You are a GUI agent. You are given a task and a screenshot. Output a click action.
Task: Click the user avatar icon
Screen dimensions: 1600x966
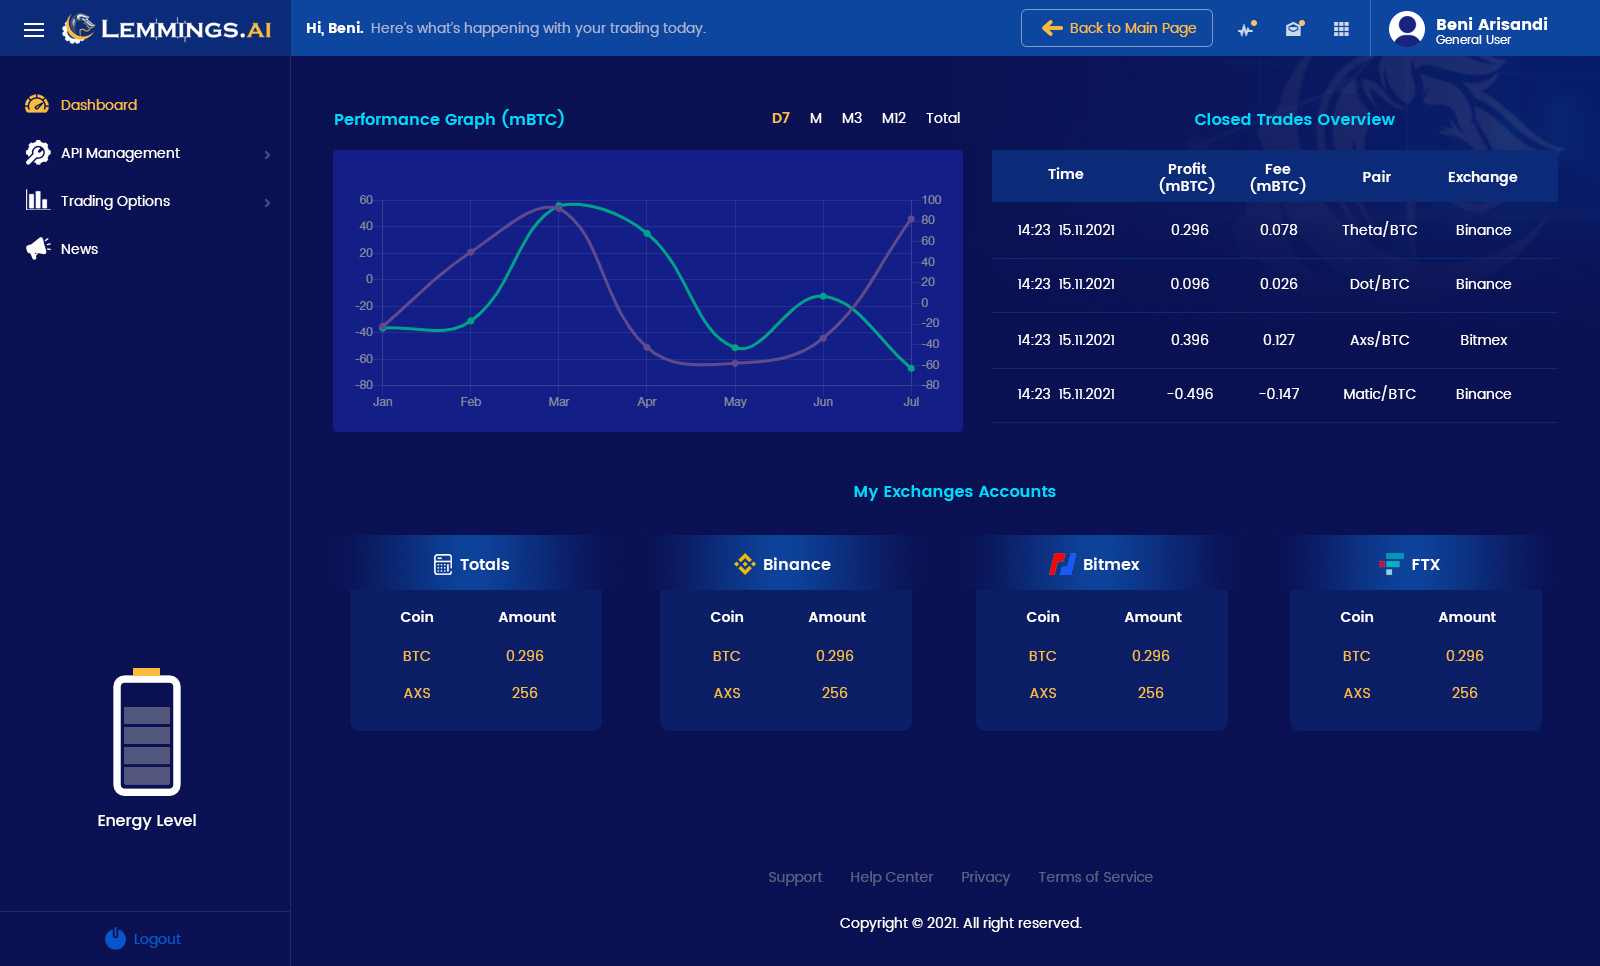click(x=1407, y=28)
